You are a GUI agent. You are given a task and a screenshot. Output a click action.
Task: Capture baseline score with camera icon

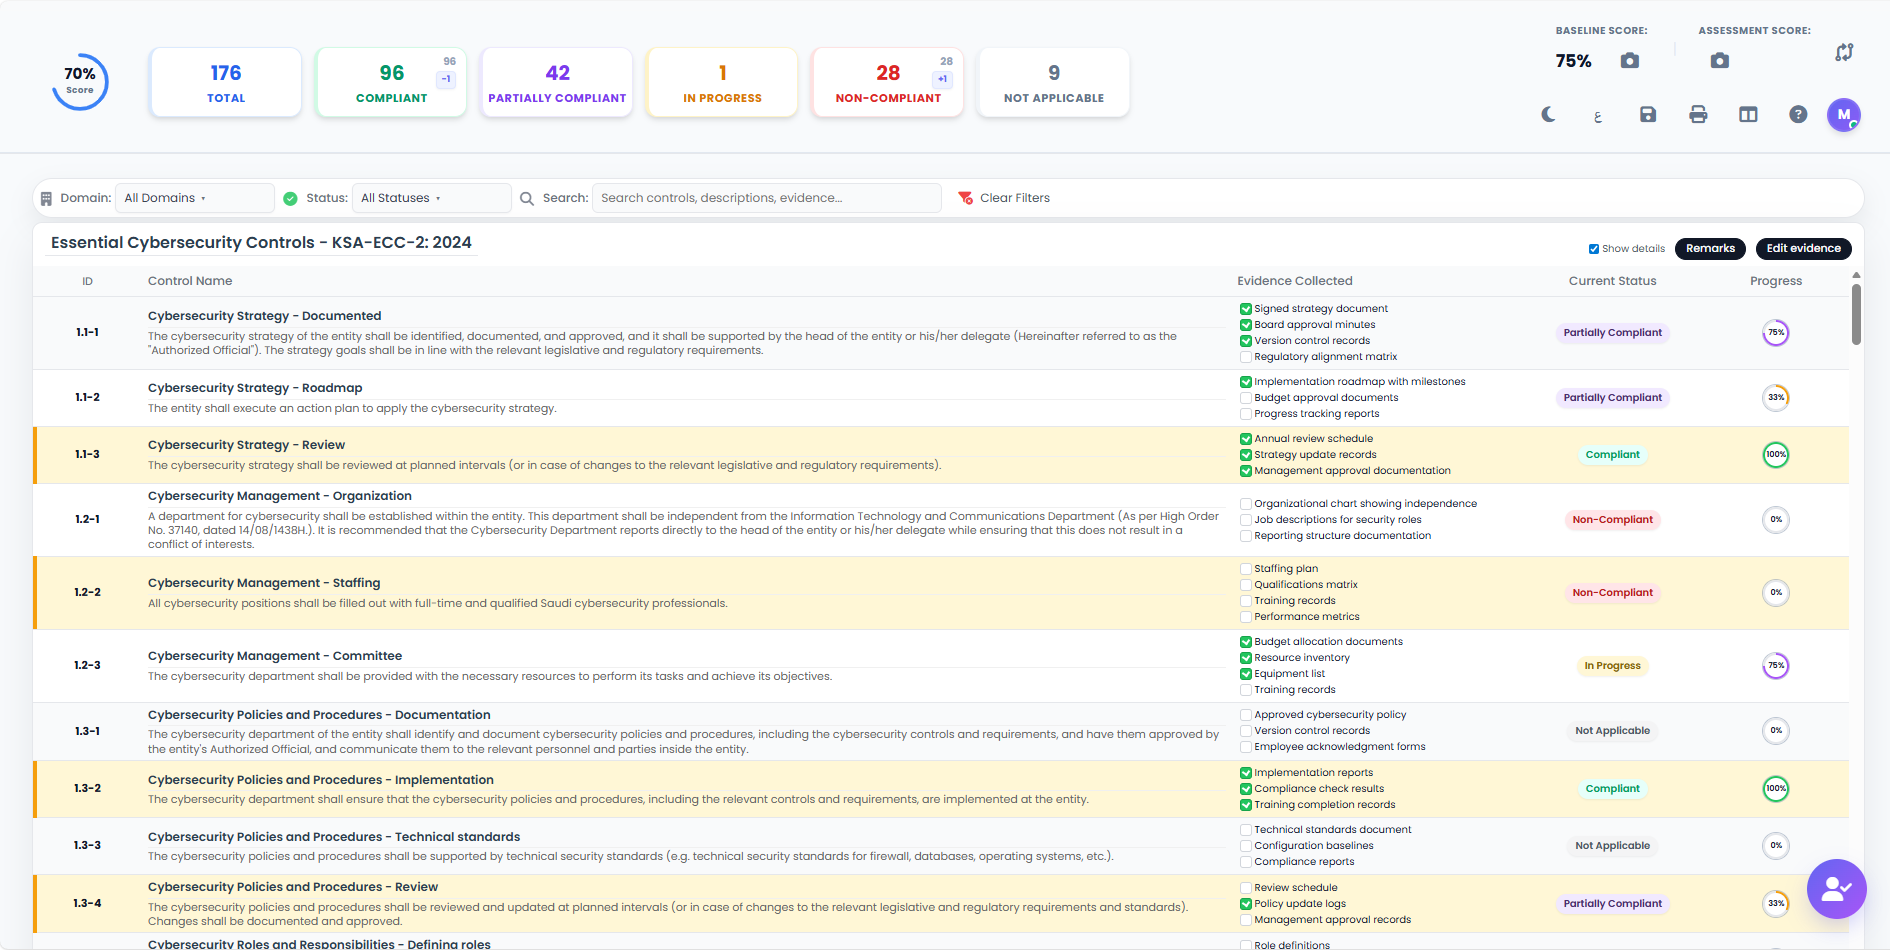click(x=1630, y=61)
